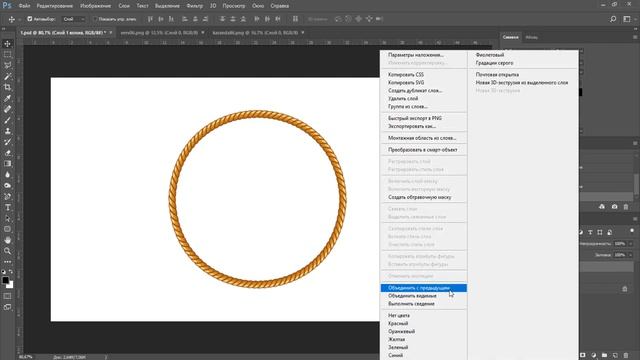The image size is (640, 360).
Task: Click the background color swatch
Action: 11,285
